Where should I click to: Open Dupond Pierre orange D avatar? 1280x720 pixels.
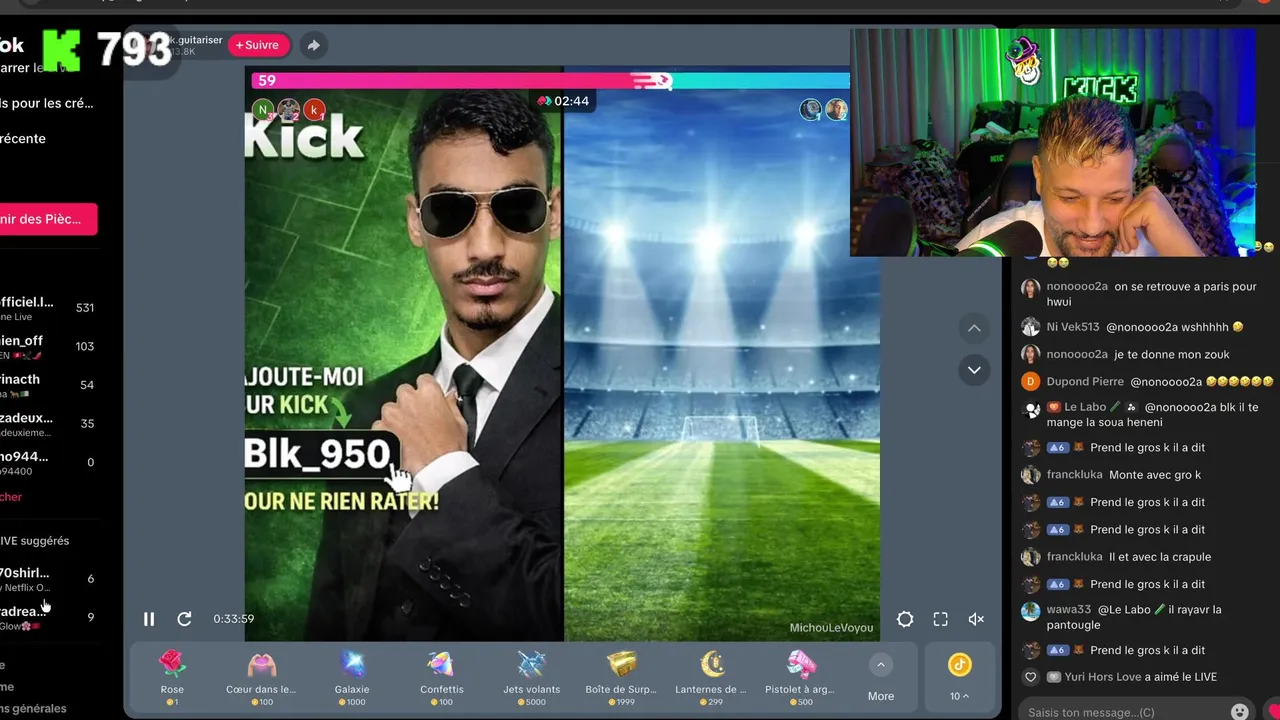[x=1031, y=382]
